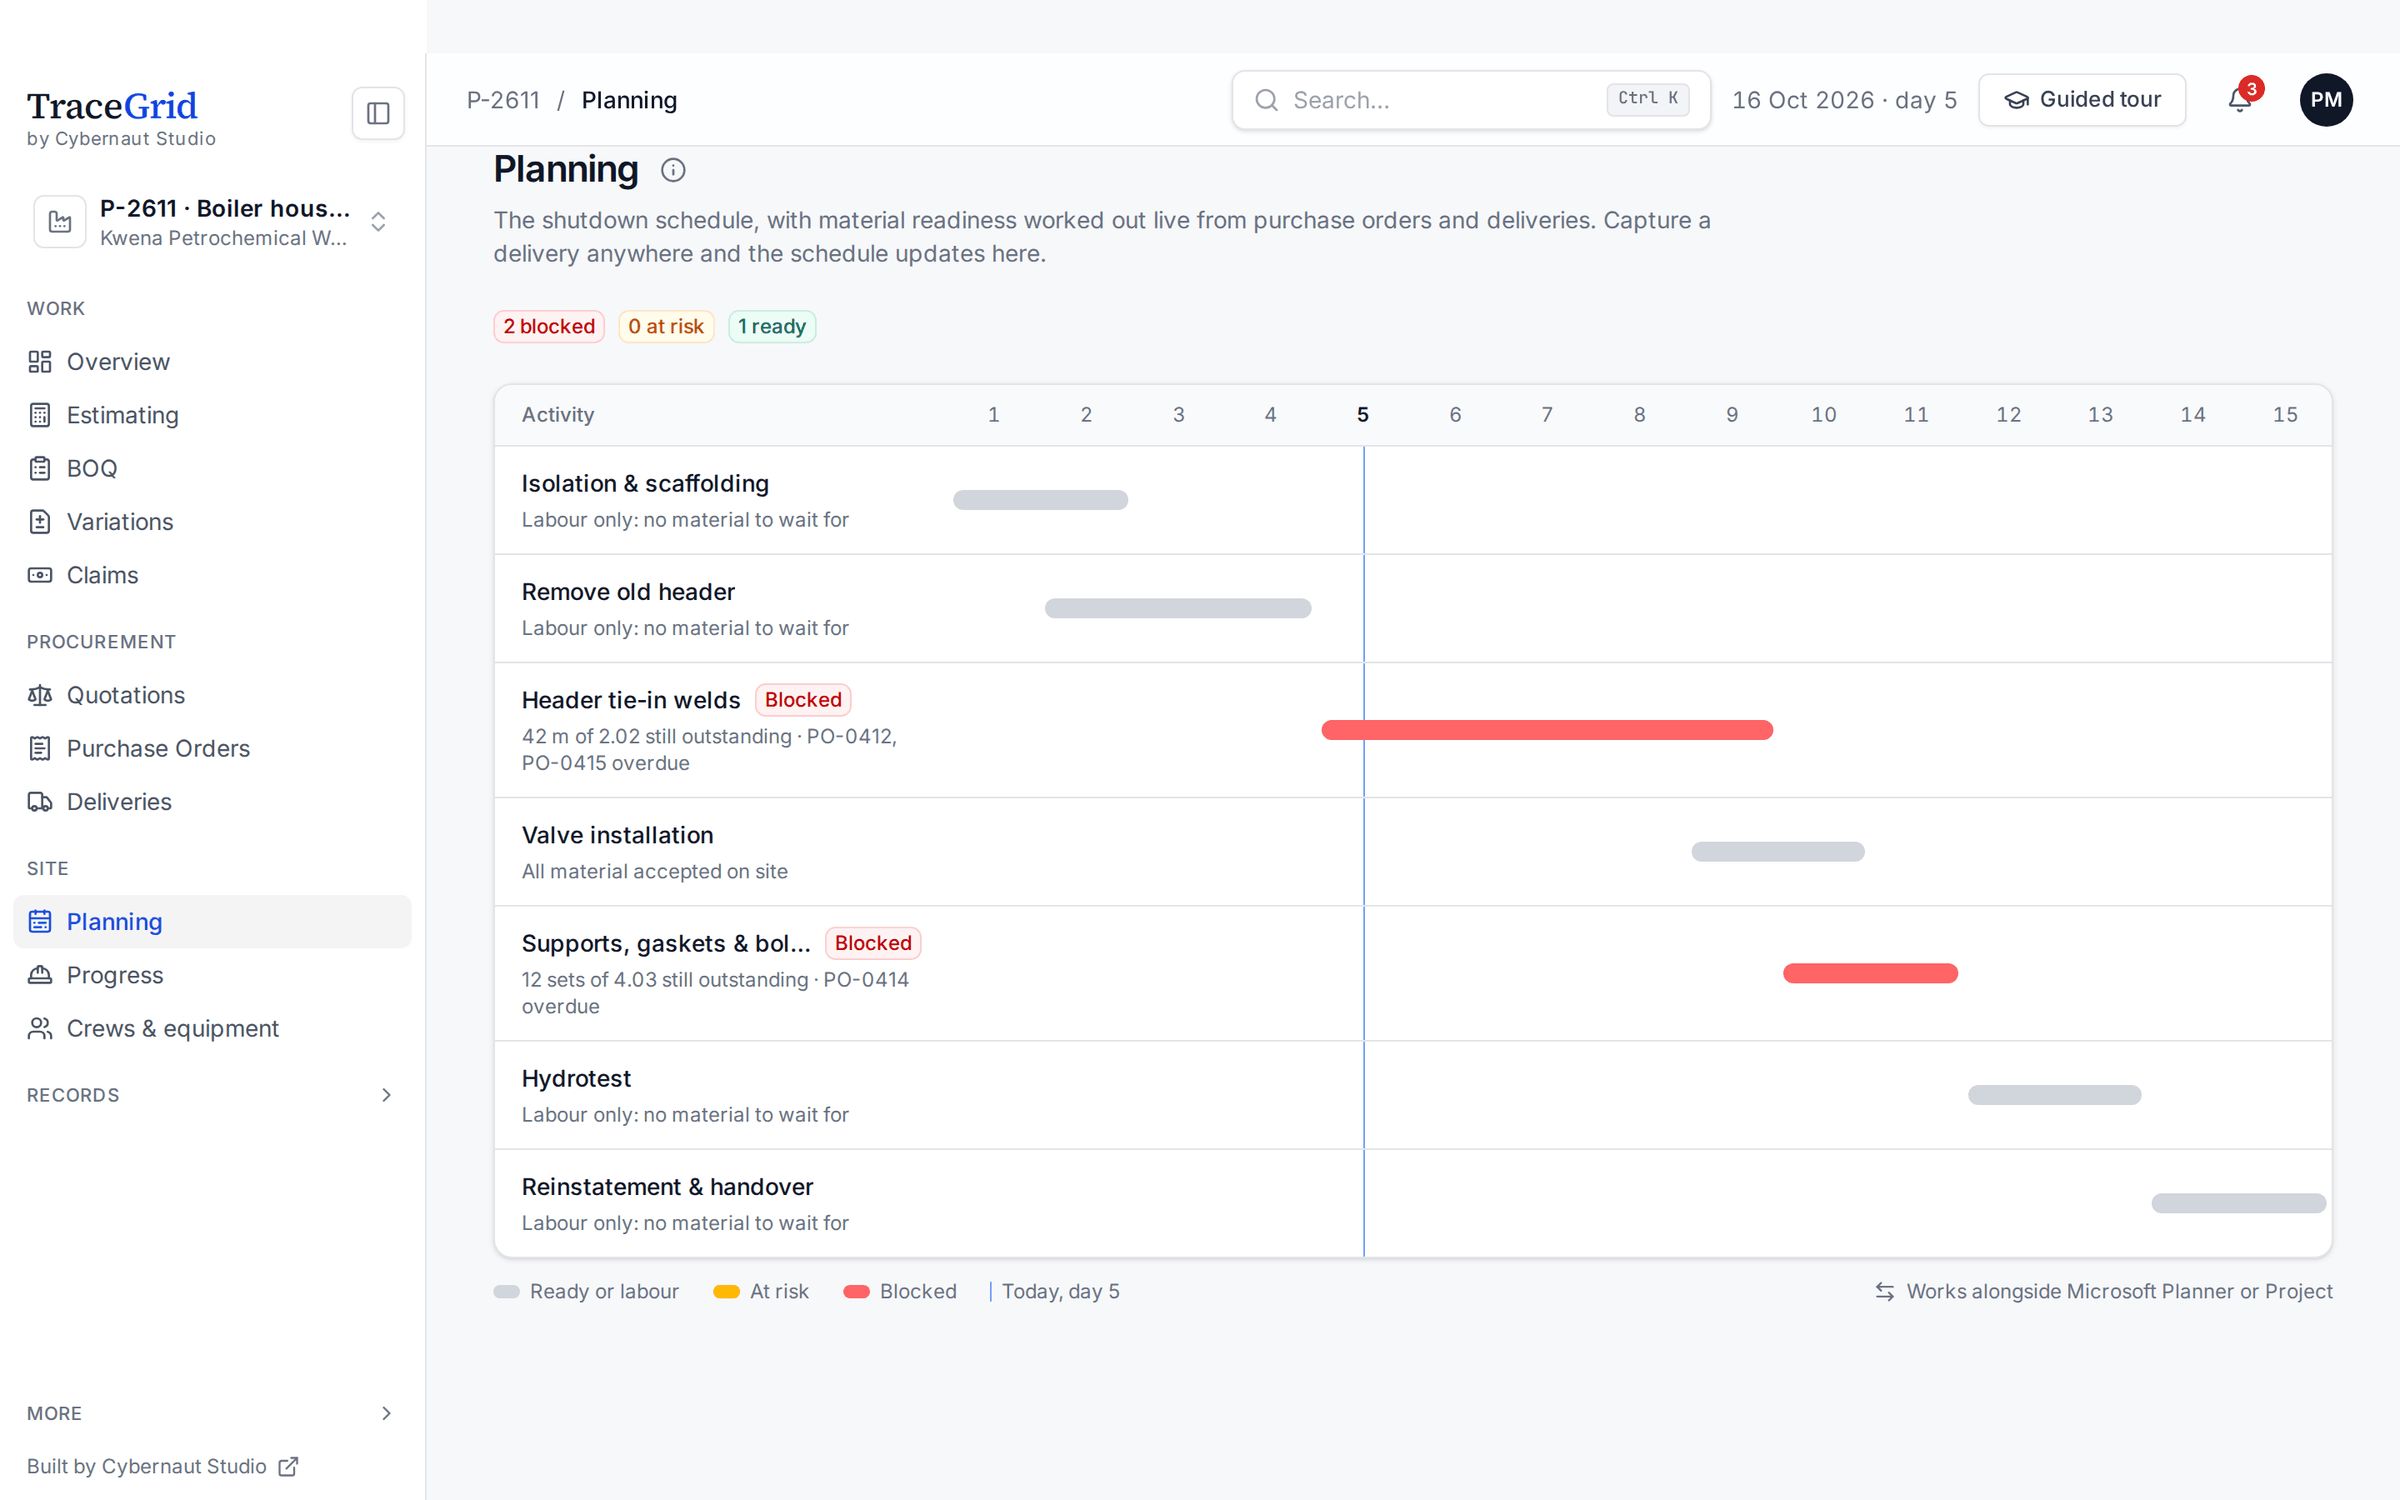This screenshot has width=2400, height=1500.
Task: Click the BOQ clipboard icon
Action: point(40,468)
